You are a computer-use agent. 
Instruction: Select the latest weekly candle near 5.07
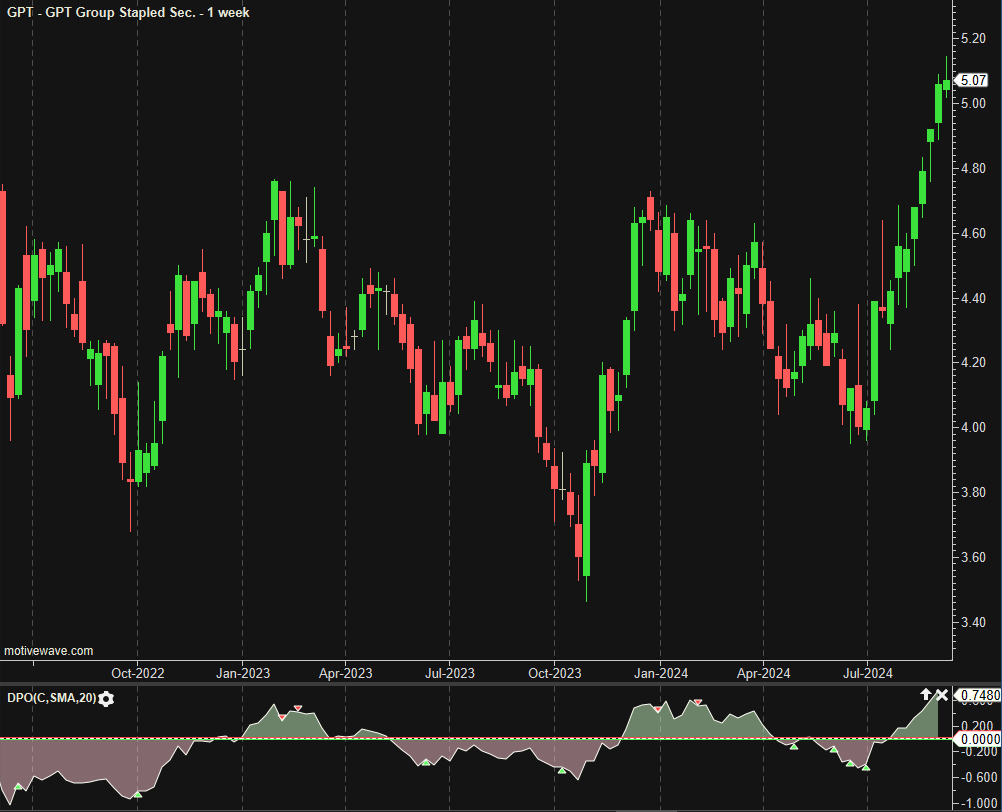coord(946,85)
